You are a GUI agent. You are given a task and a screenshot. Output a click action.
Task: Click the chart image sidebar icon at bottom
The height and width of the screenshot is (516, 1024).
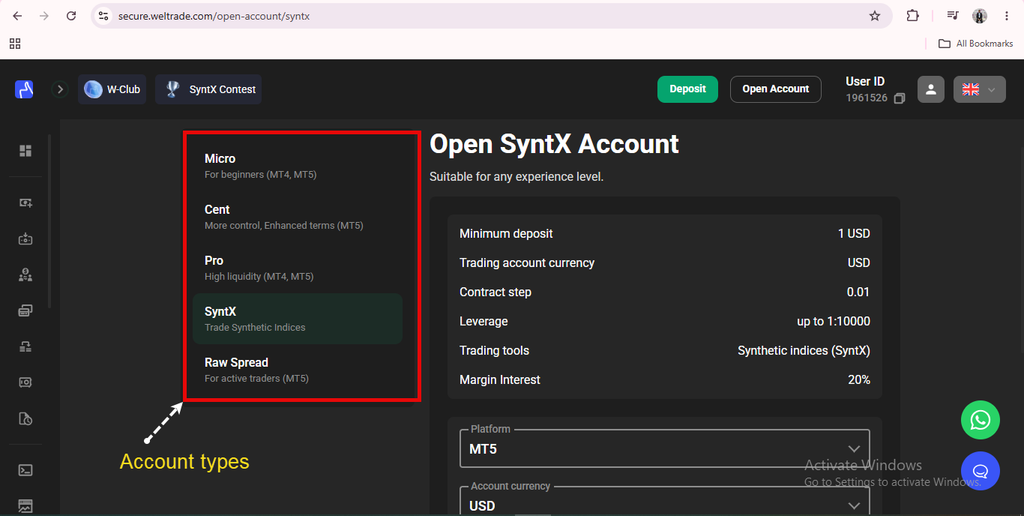[x=25, y=506]
